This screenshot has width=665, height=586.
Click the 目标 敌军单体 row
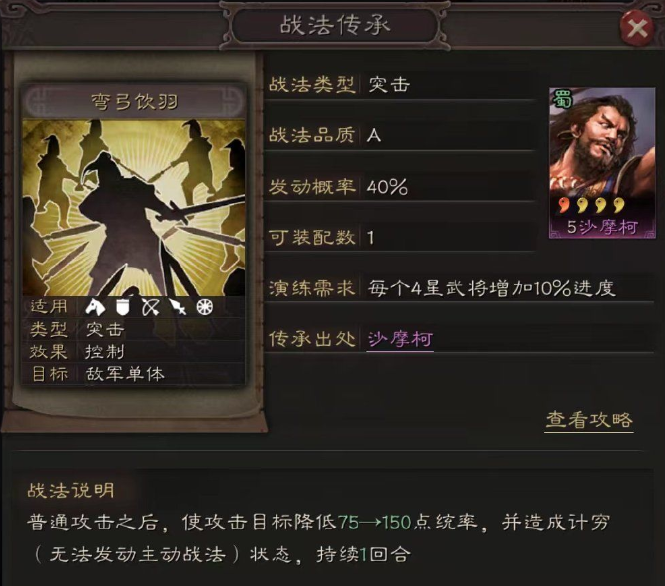coord(134,374)
